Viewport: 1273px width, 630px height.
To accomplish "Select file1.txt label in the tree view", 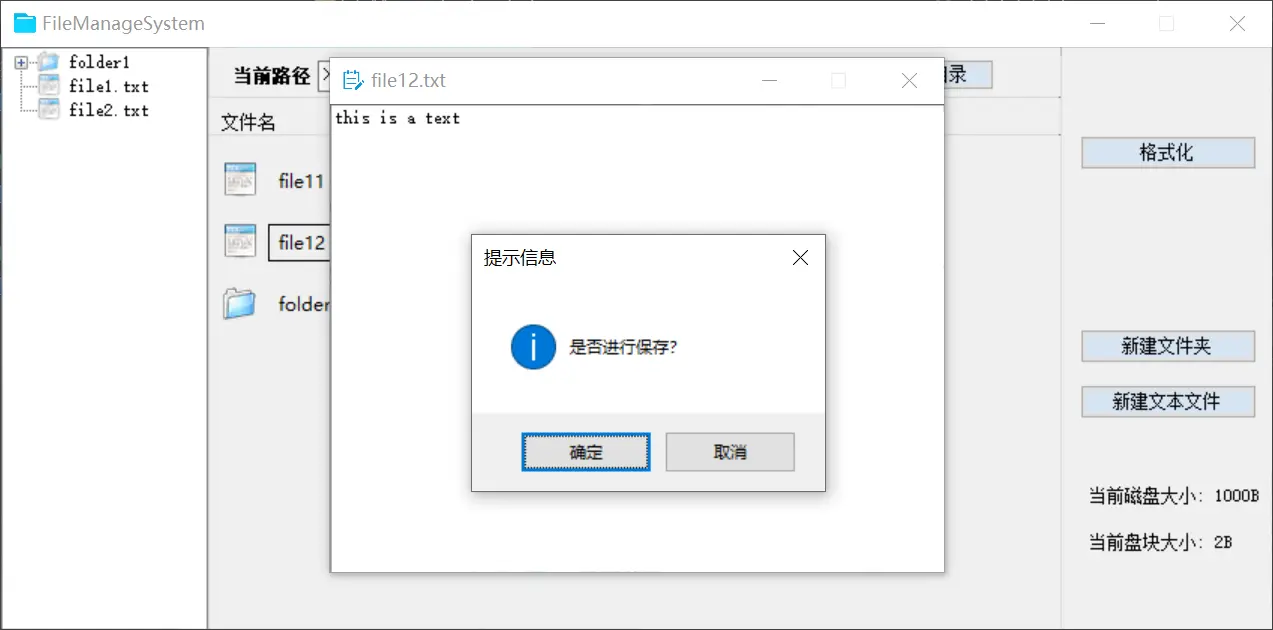I will click(x=108, y=86).
